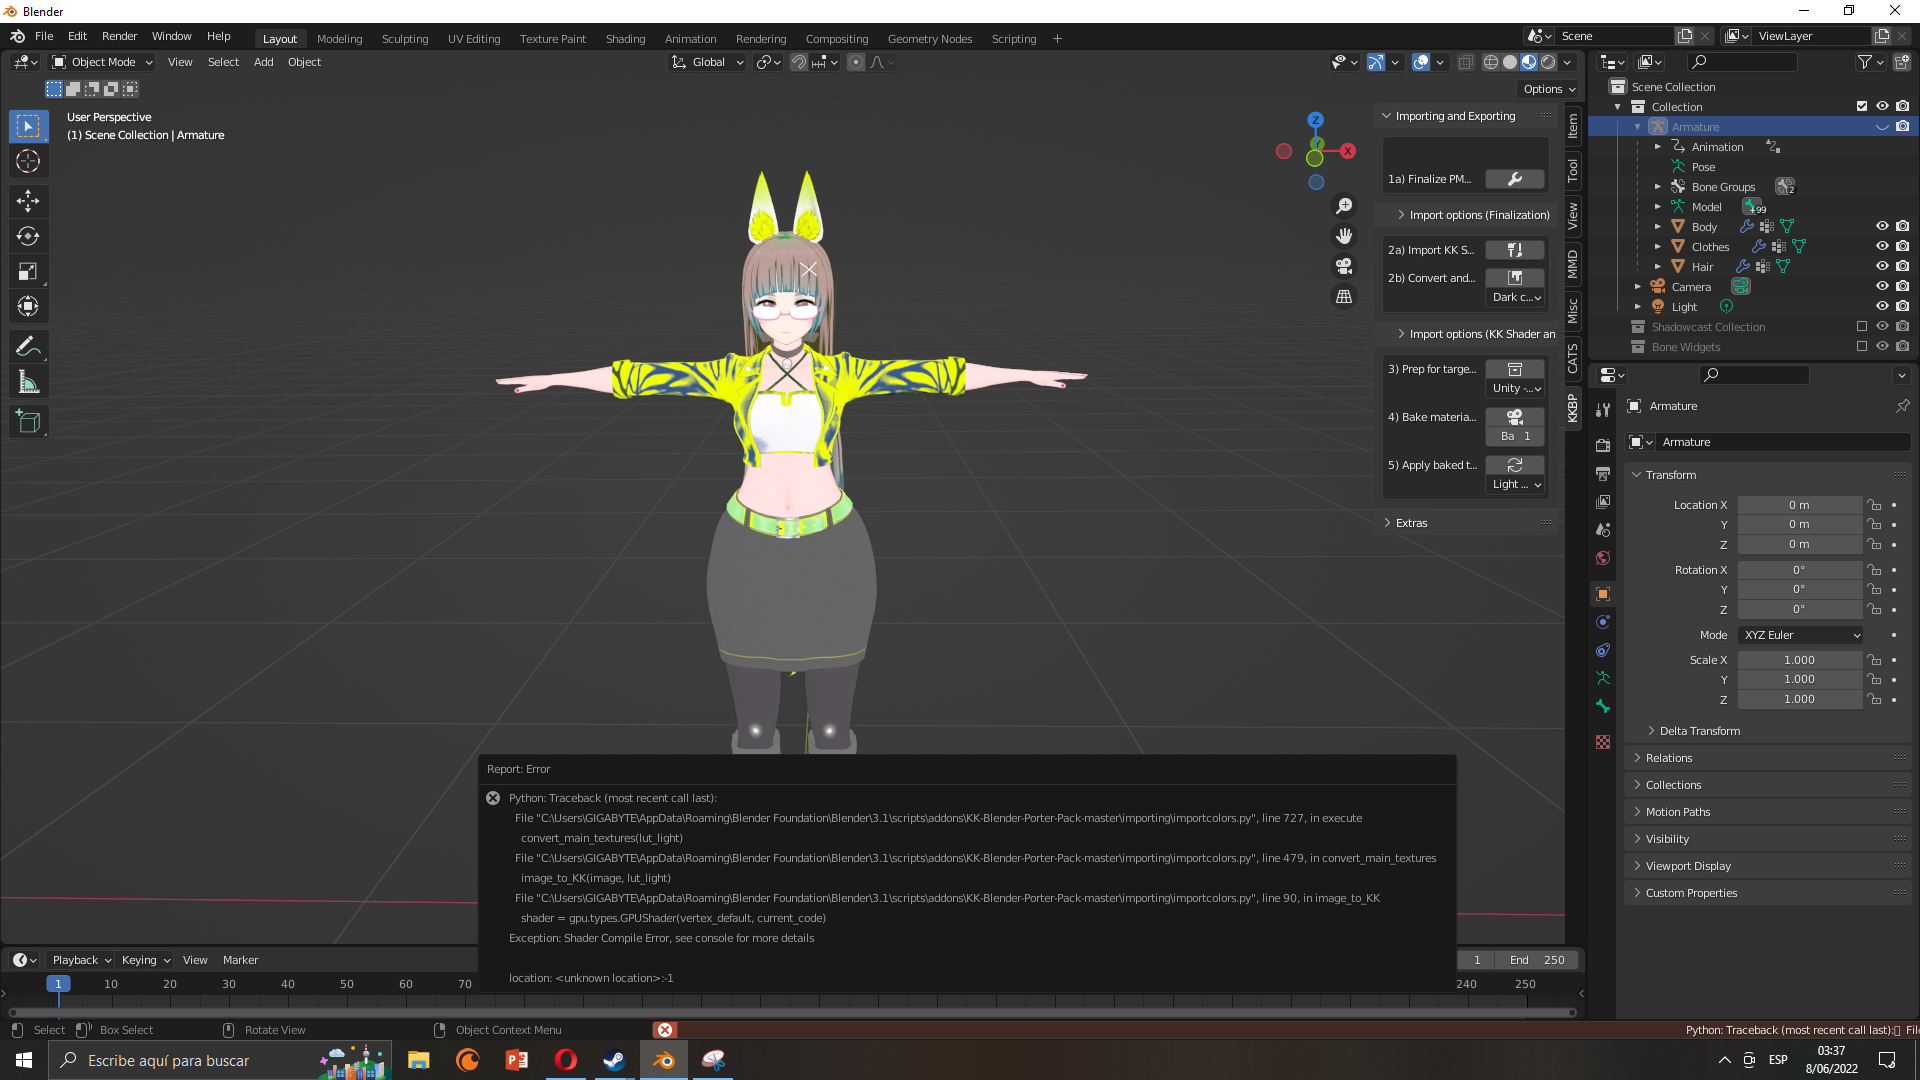
Task: Expand the Bone Groups entry
Action: pyautogui.click(x=1658, y=186)
